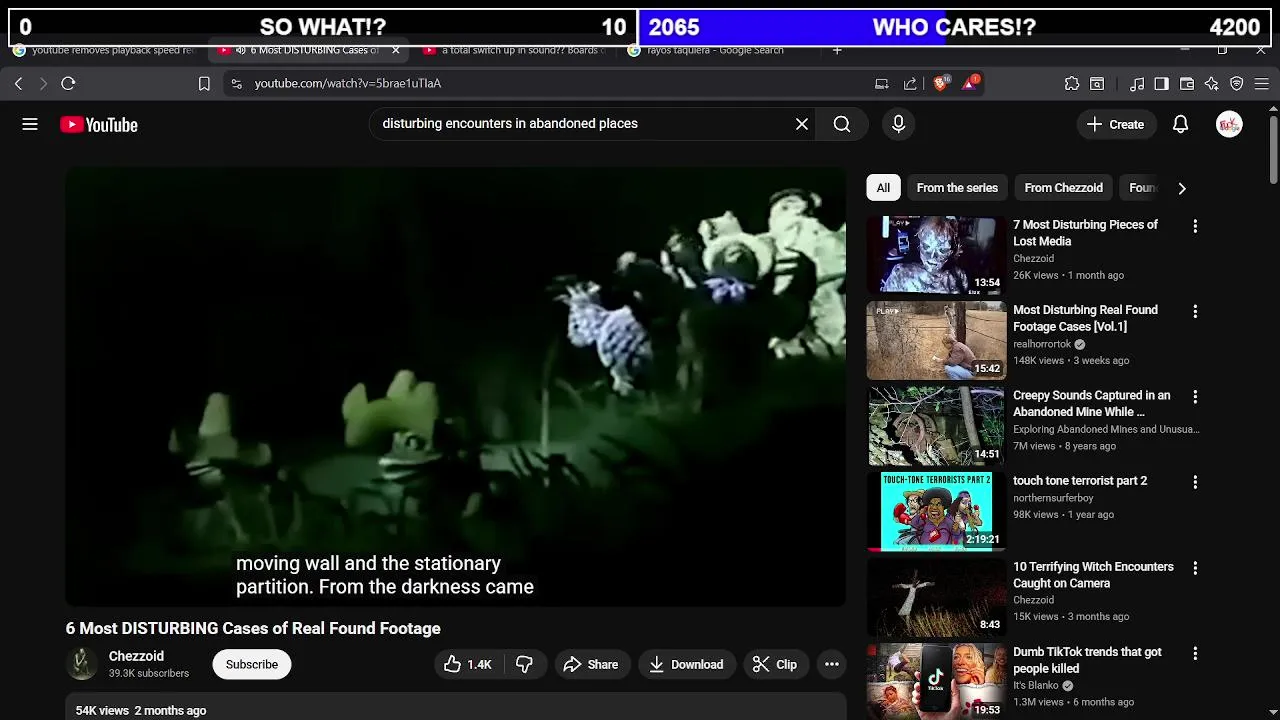Open 'Creepy Sounds Captured in an Abandoned Mine' thumbnail
The width and height of the screenshot is (1280, 720).
[936, 426]
